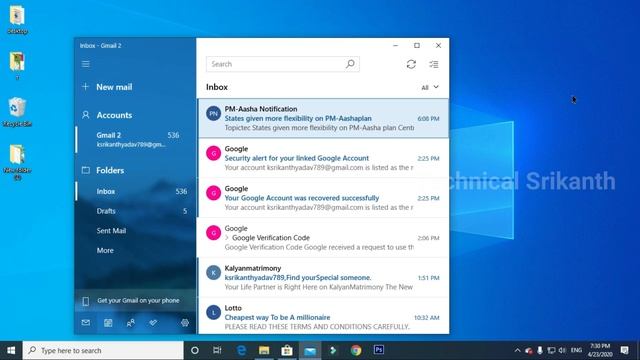Image resolution: width=640 pixels, height=360 pixels.
Task: Click the Kalyanmatrimony K avatar
Action: (x=213, y=273)
